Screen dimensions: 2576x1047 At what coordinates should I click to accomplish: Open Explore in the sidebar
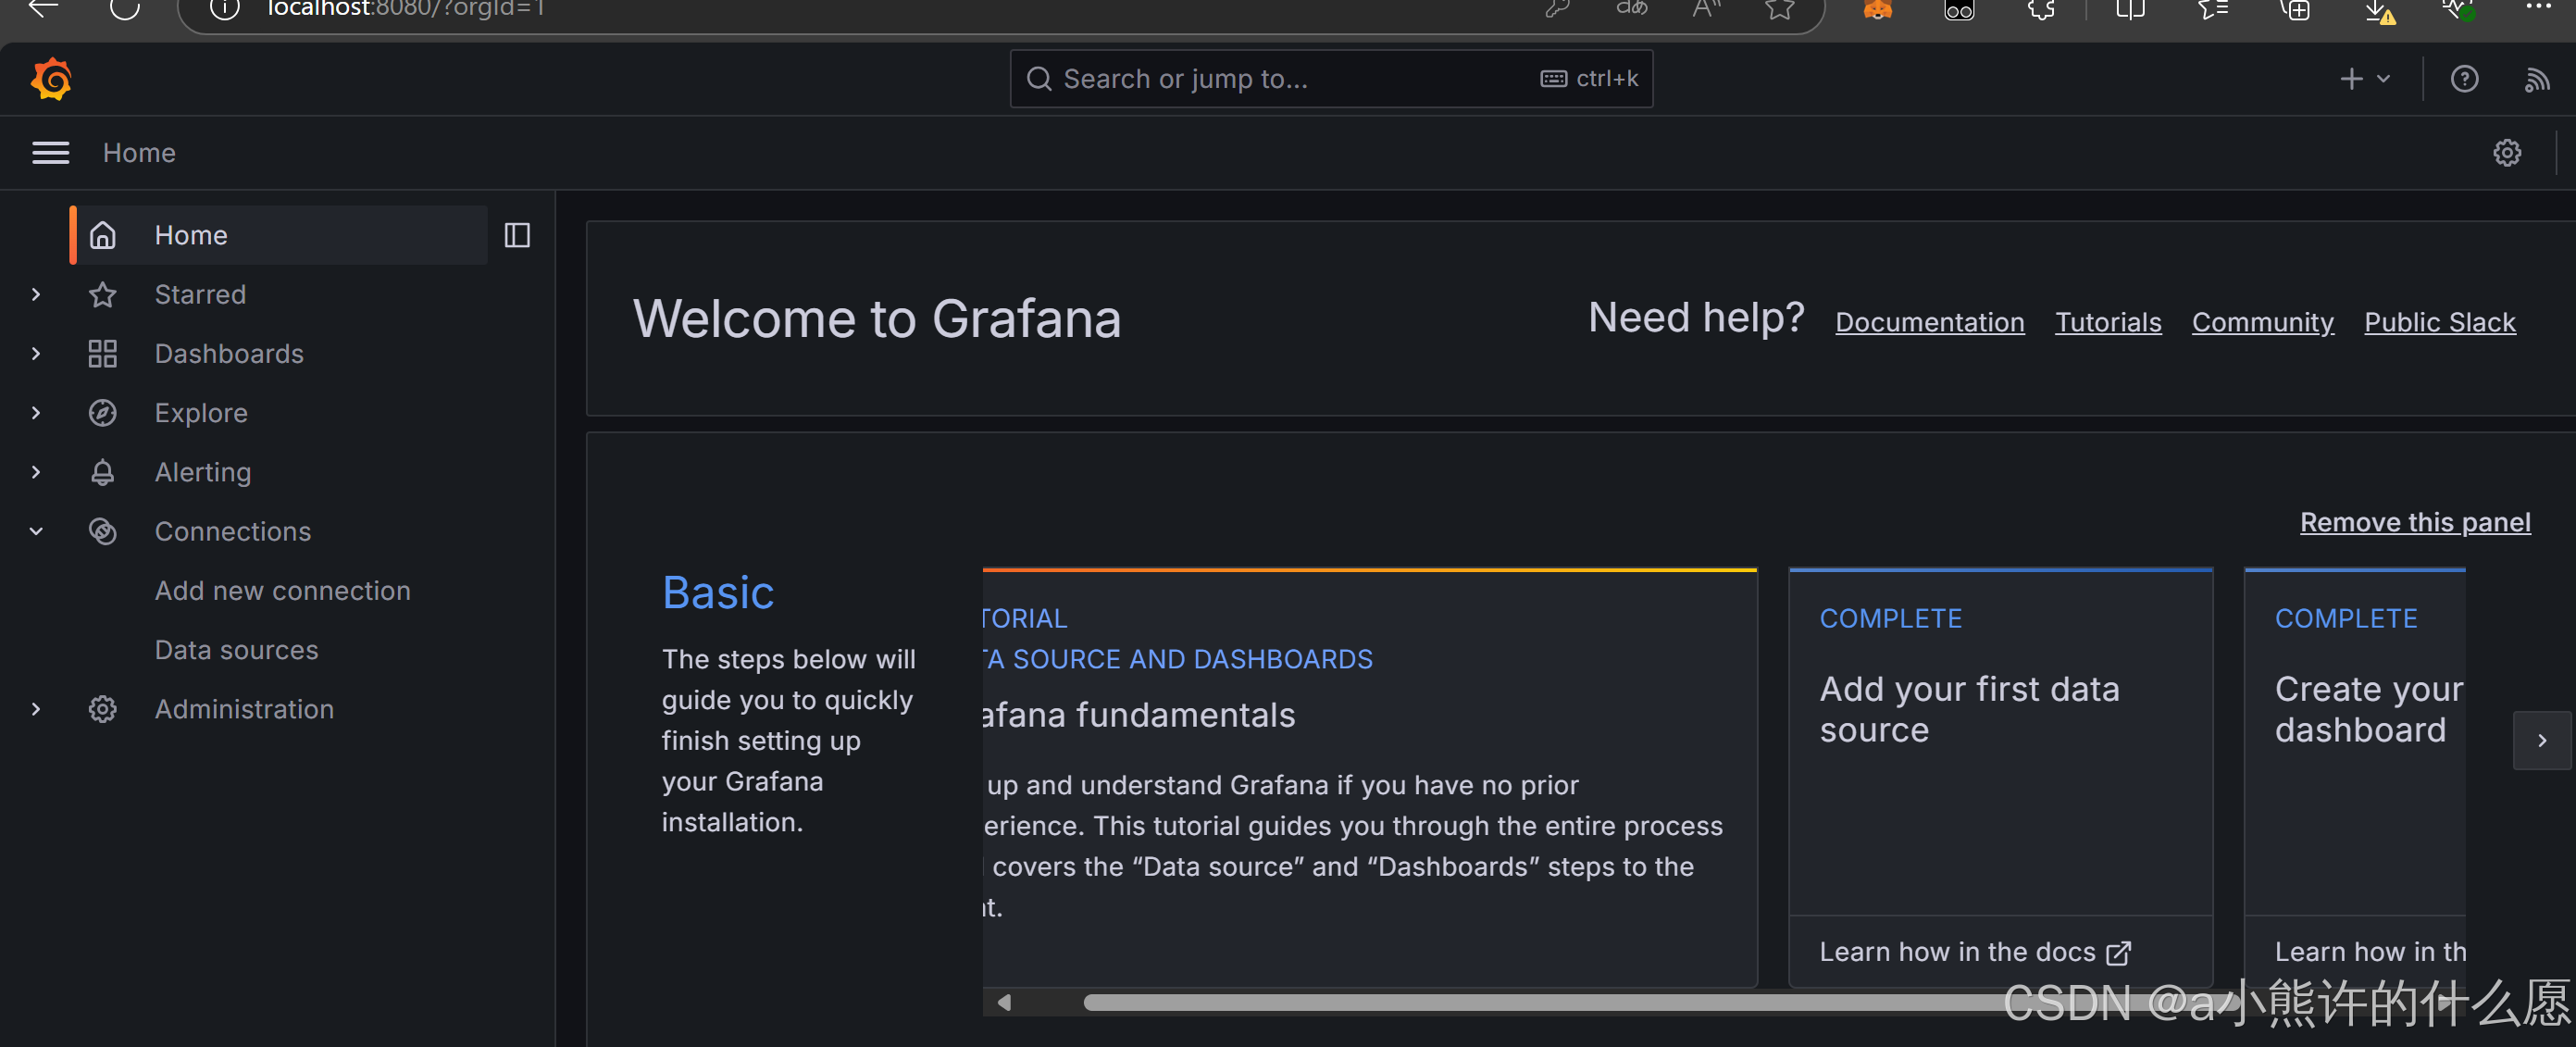(x=201, y=413)
